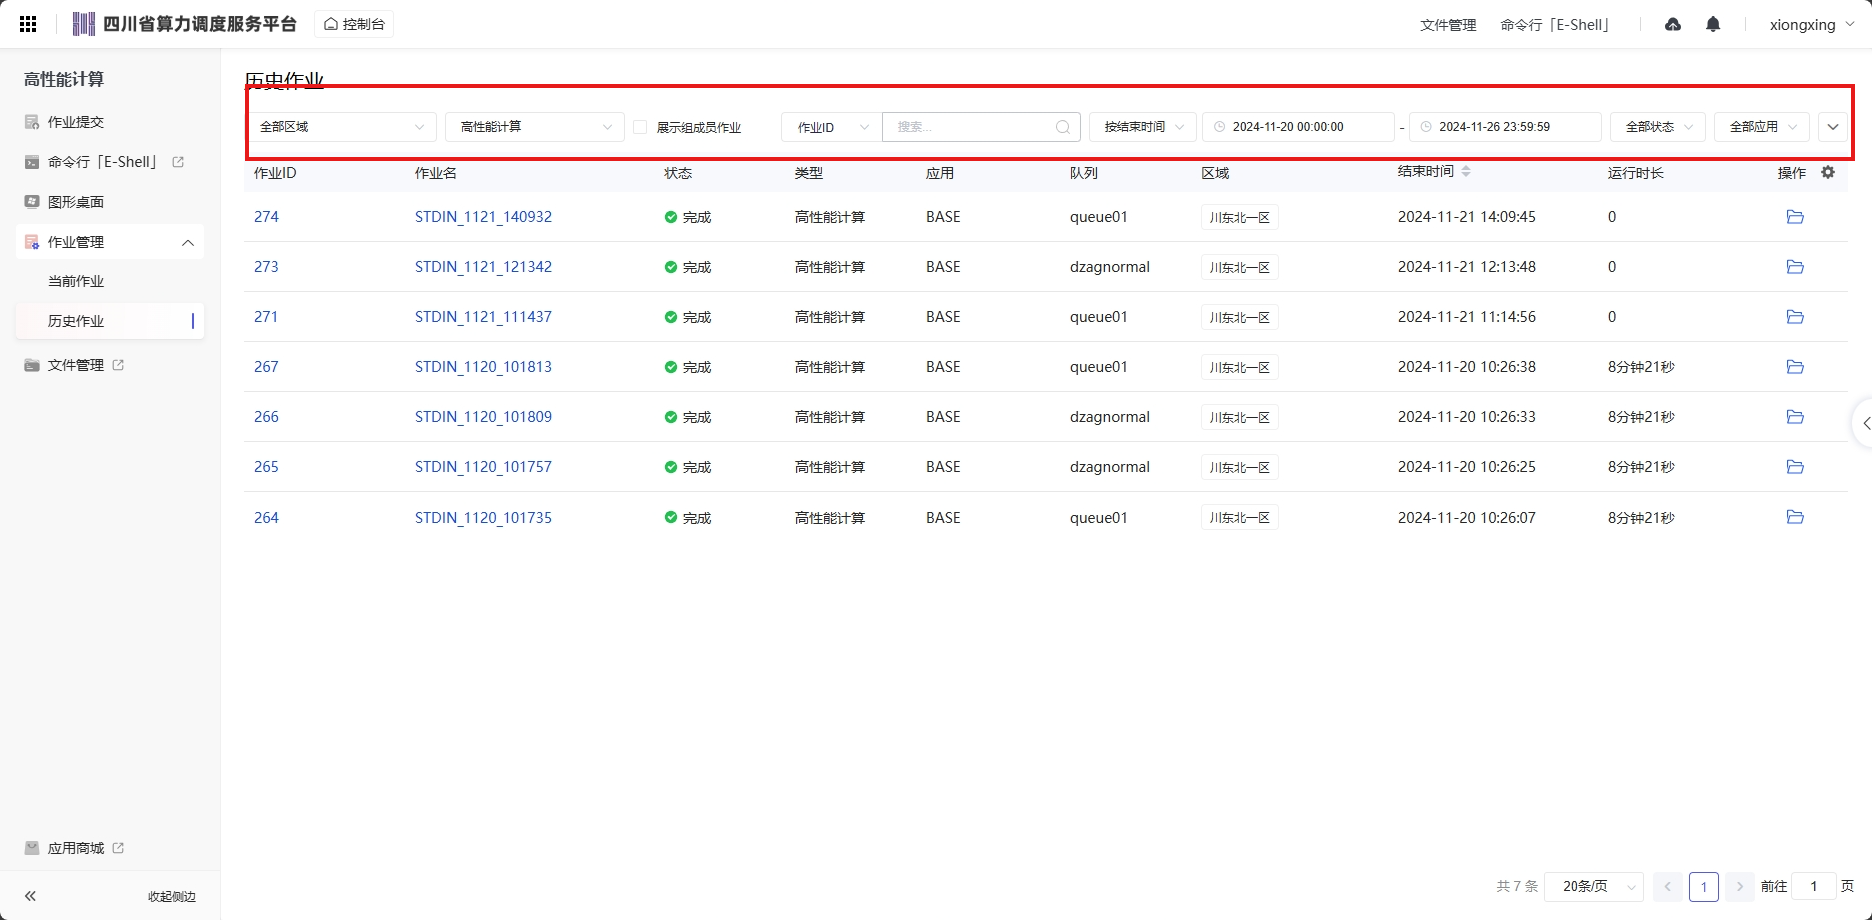Image resolution: width=1872 pixels, height=920 pixels.
Task: Open the 全部状态 status dropdown
Action: (x=1658, y=127)
